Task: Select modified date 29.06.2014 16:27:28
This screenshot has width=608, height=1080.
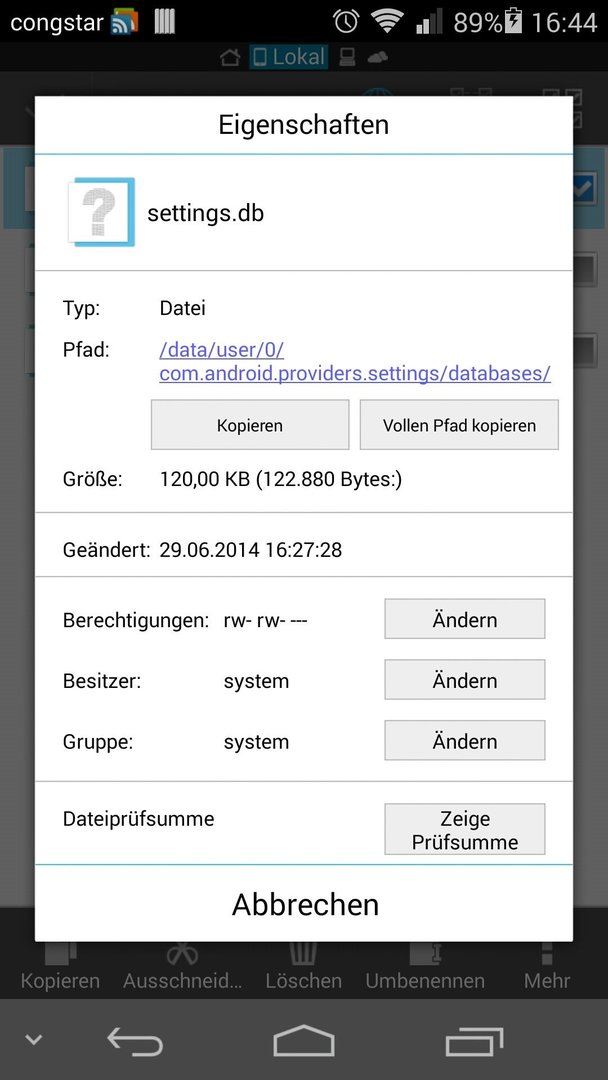Action: [x=251, y=550]
